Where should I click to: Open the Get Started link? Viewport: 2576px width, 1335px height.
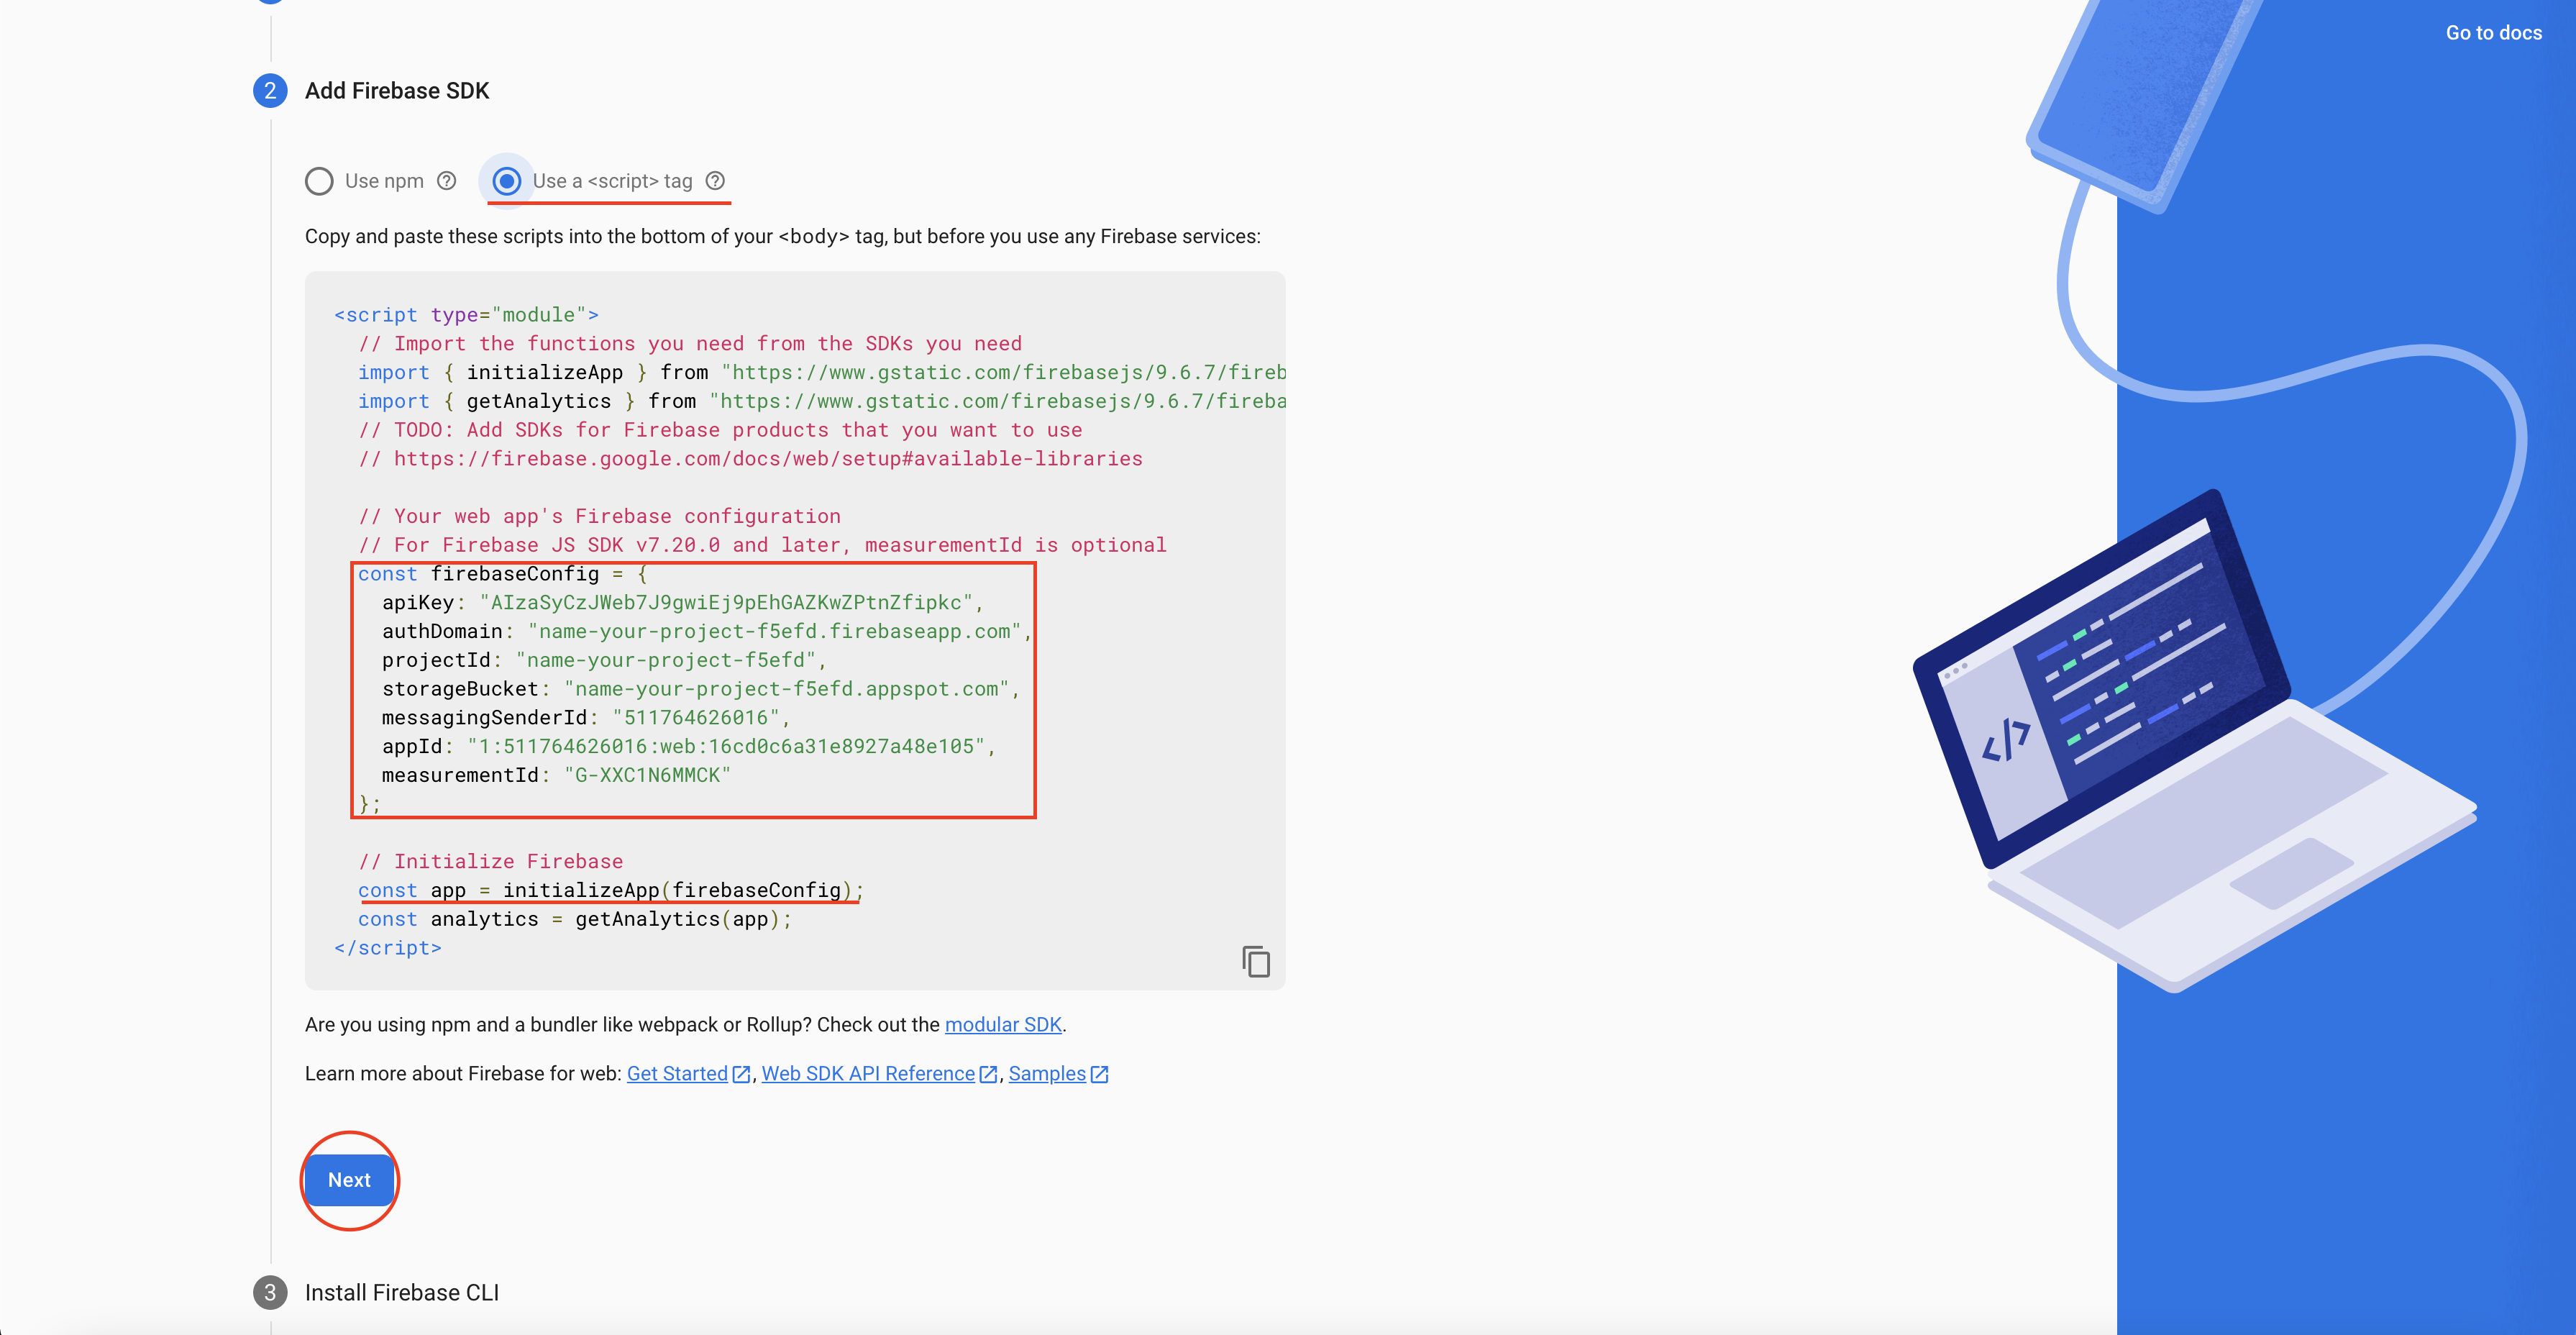coord(677,1073)
